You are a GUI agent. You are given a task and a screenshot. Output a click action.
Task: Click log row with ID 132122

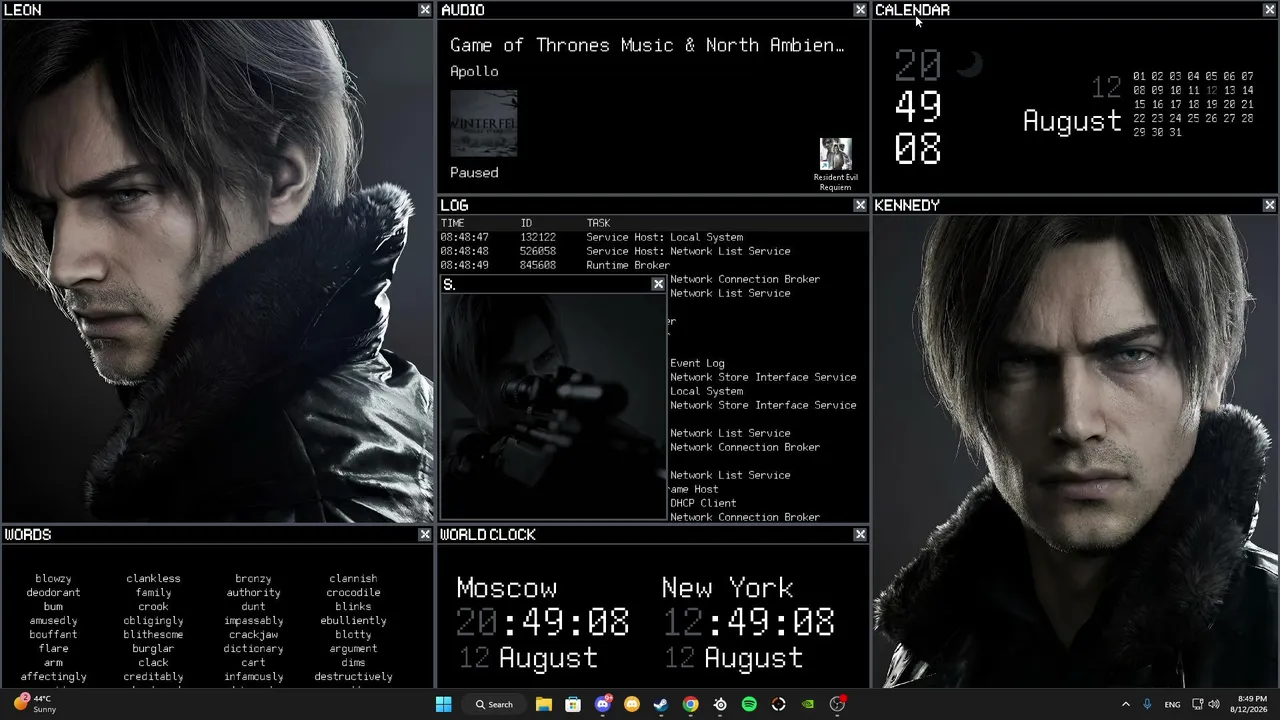[654, 237]
